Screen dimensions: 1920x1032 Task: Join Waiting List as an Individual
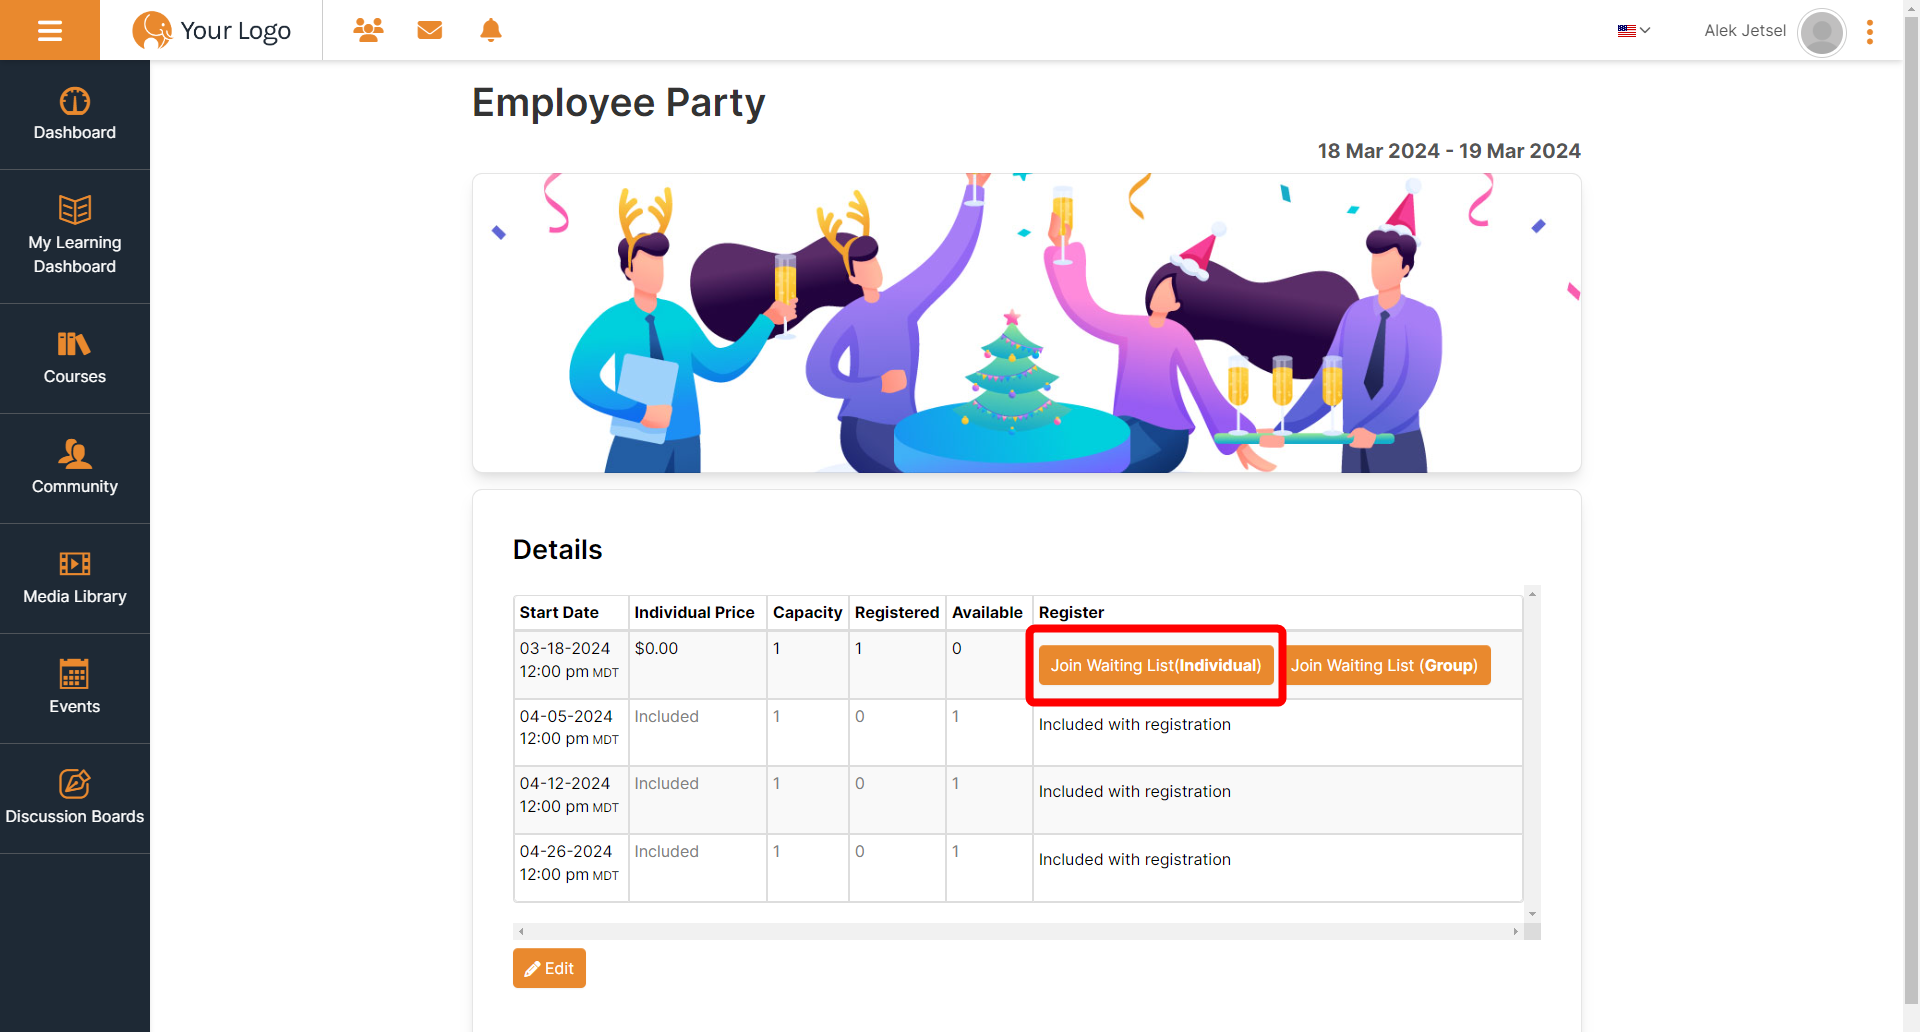[x=1155, y=665]
